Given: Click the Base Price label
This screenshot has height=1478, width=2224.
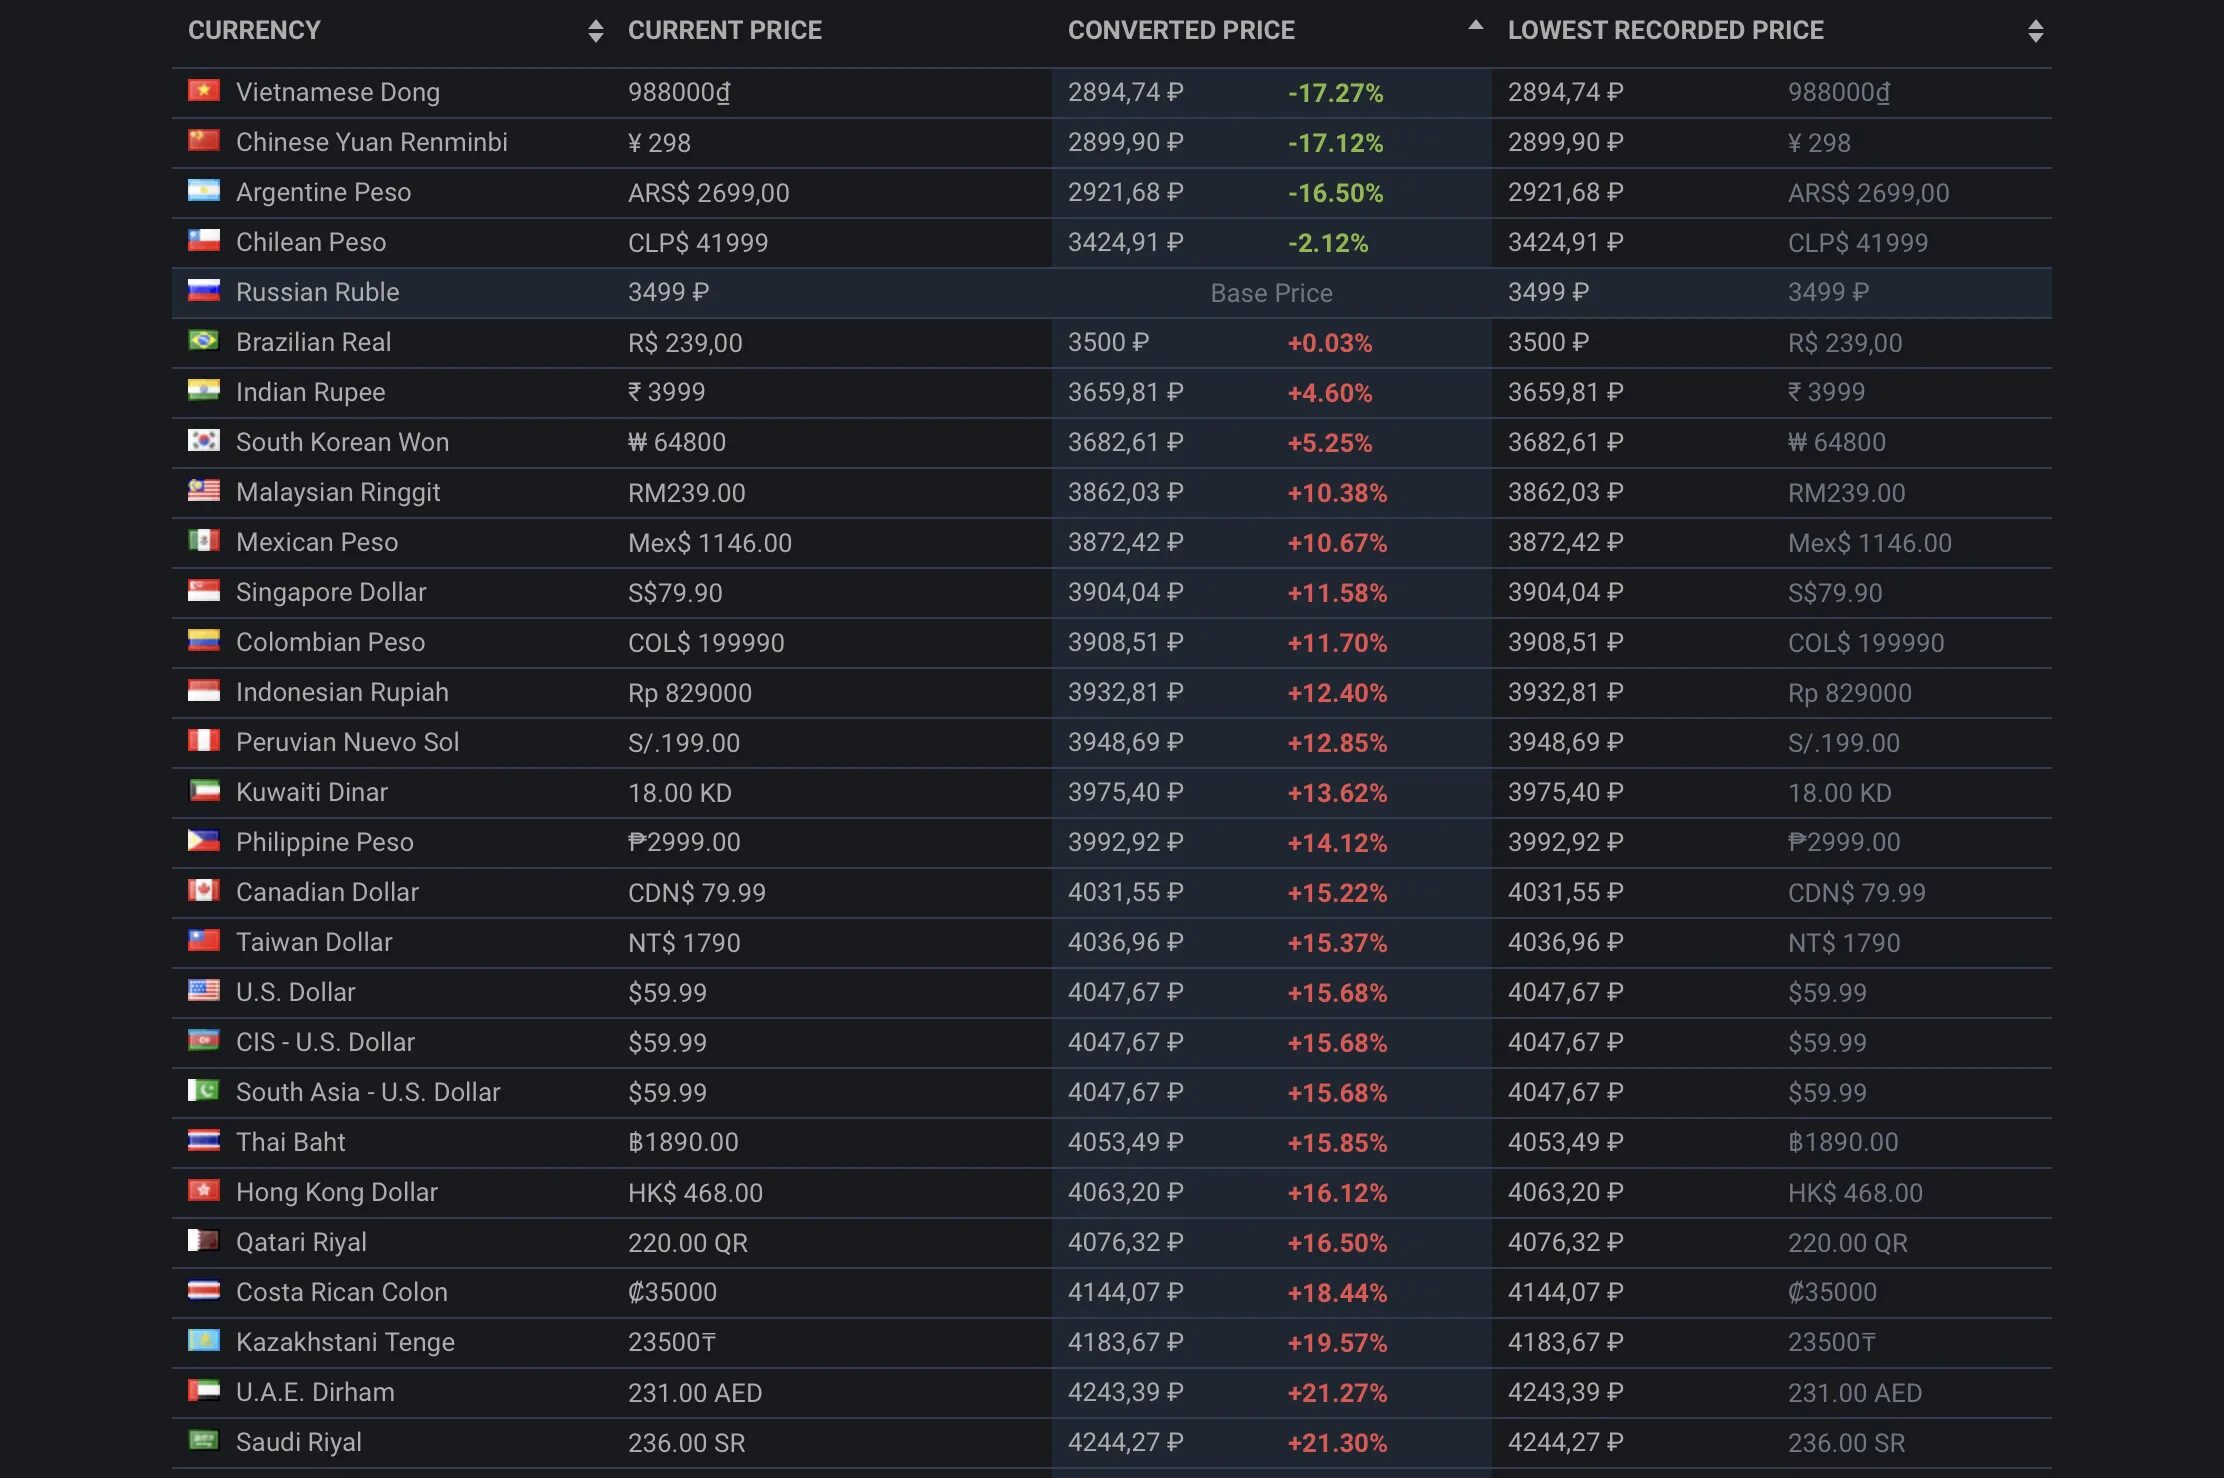Looking at the screenshot, I should point(1271,293).
